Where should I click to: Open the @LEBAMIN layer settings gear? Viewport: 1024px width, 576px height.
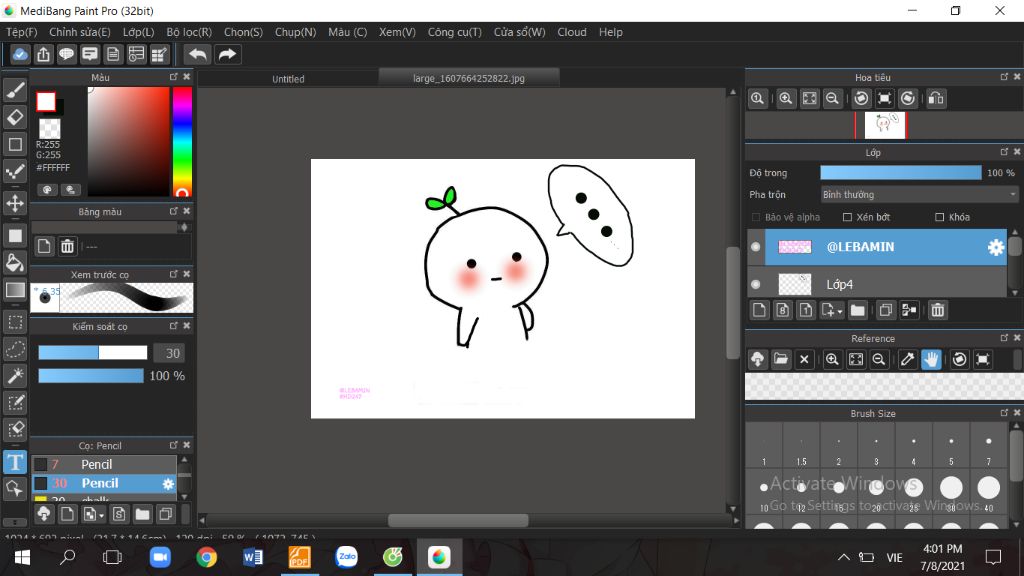pos(995,247)
